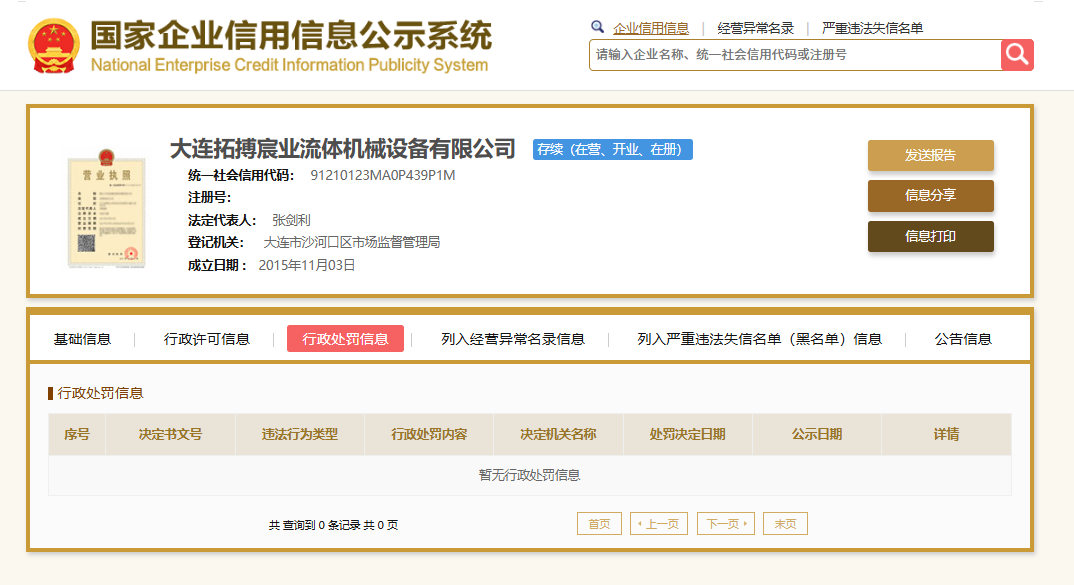Open the 列入严重违法失信名单（黑名单）信息 tab
Viewport: 1074px width, 585px height.
(760, 339)
